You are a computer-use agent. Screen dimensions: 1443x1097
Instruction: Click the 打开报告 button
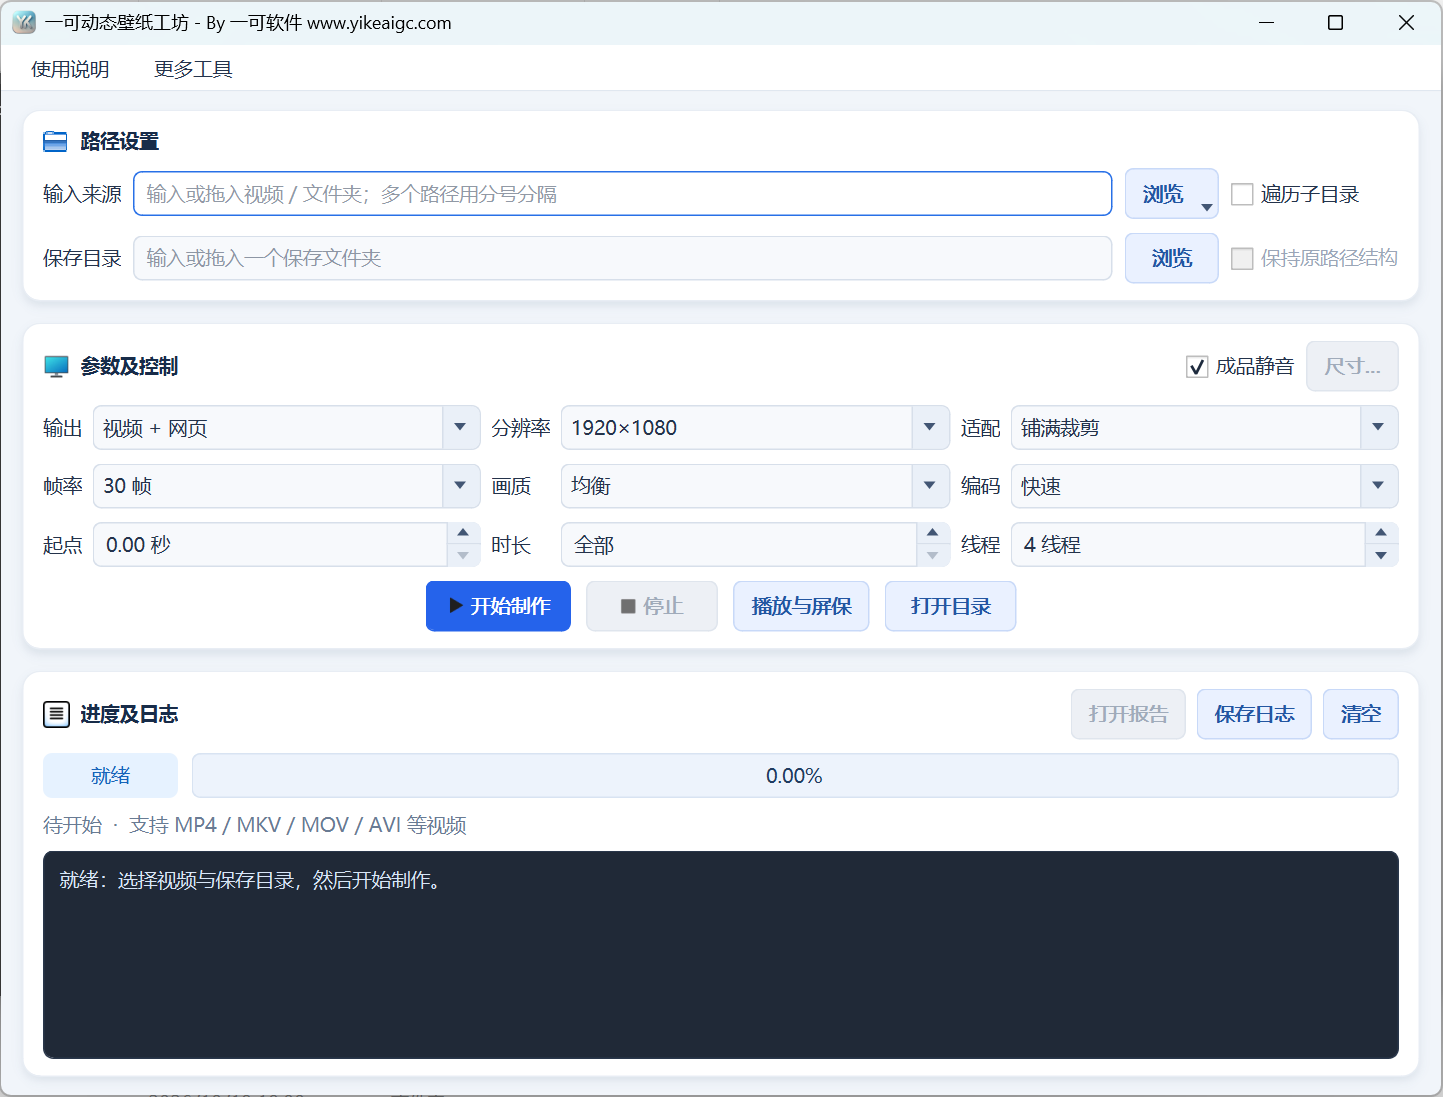(1128, 714)
